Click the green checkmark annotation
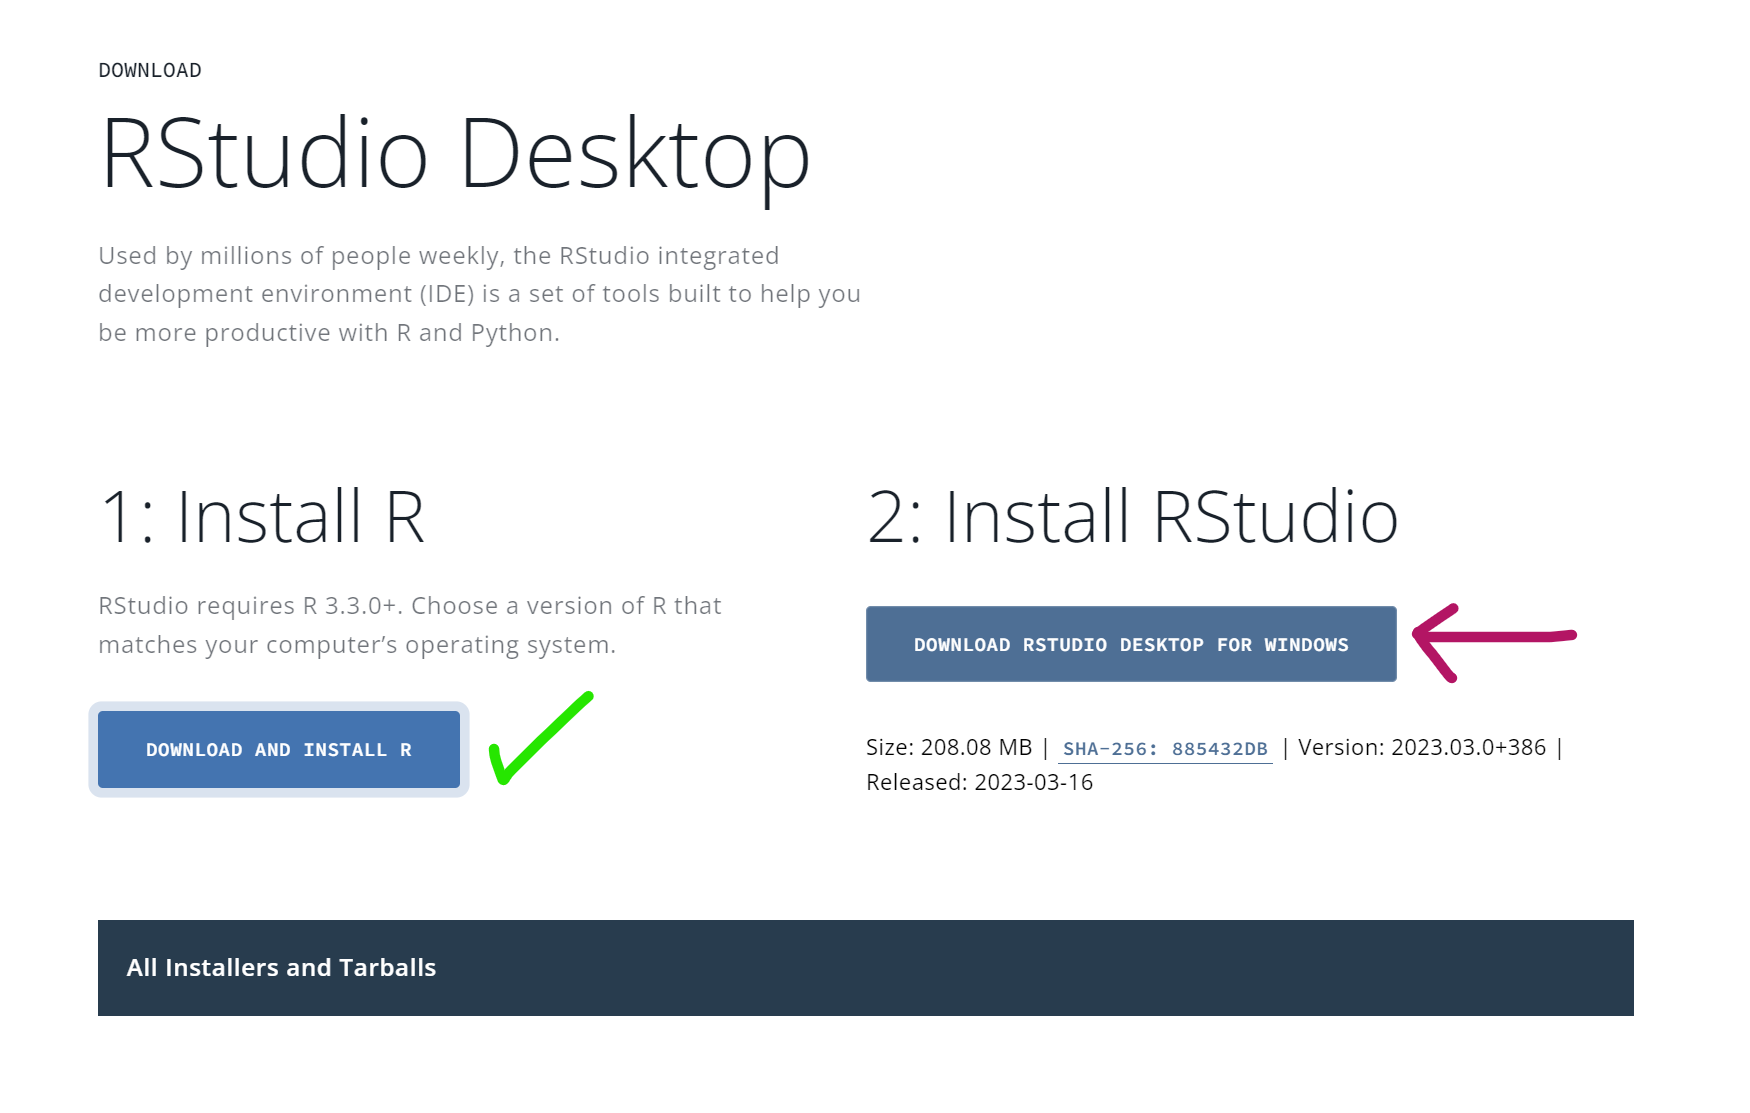 pos(538,740)
